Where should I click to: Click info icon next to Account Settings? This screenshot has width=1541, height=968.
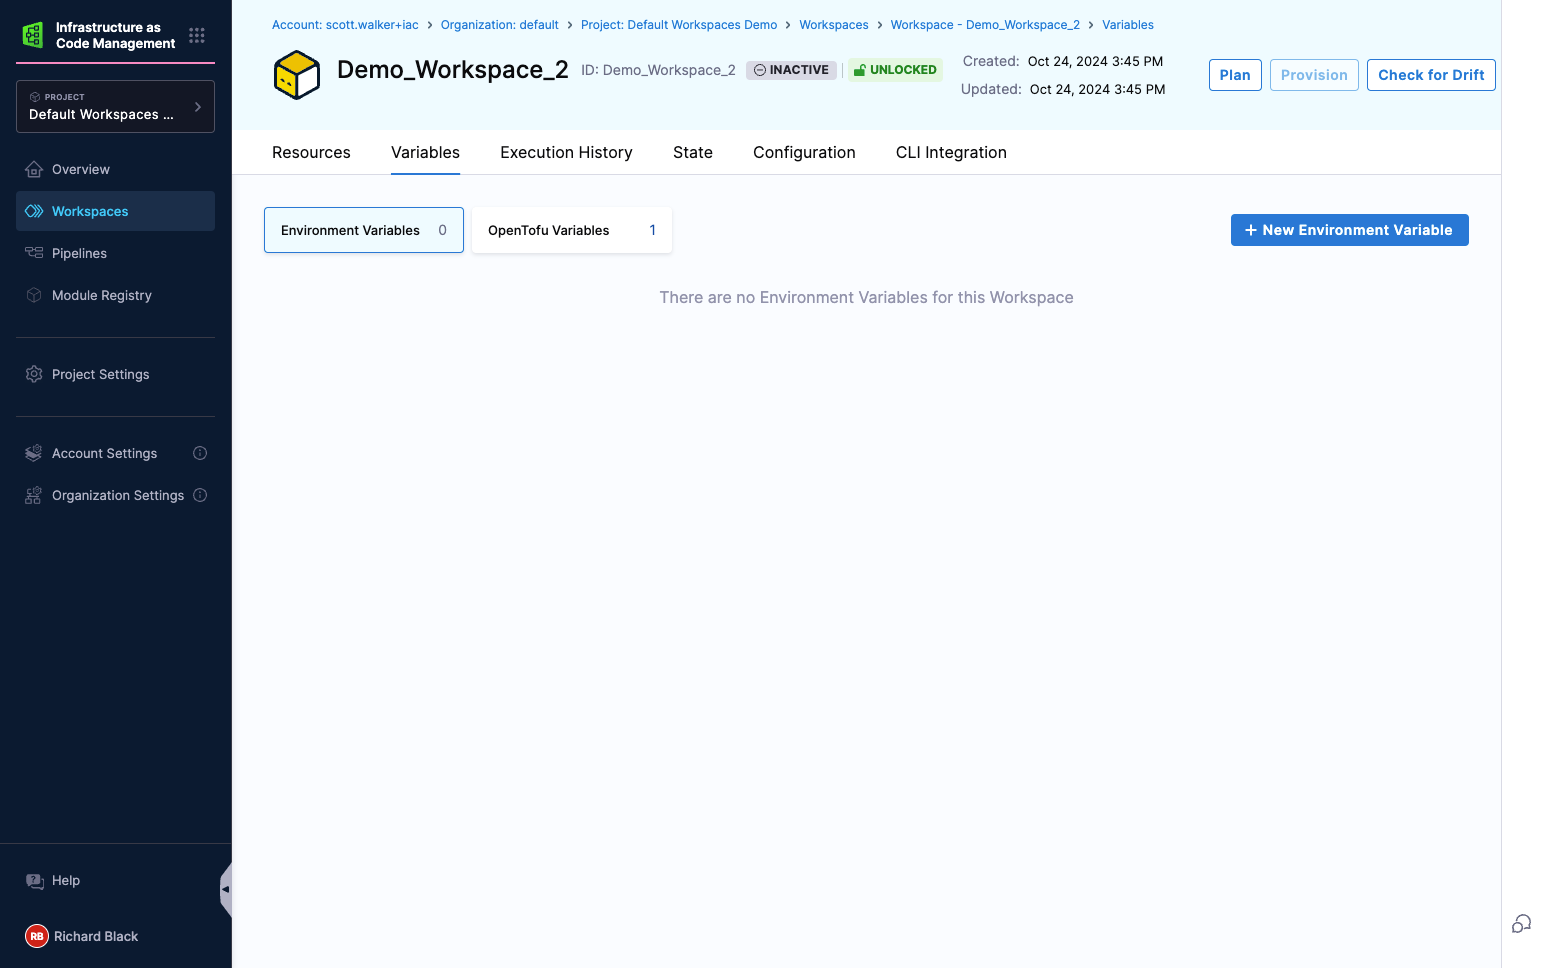pyautogui.click(x=200, y=453)
